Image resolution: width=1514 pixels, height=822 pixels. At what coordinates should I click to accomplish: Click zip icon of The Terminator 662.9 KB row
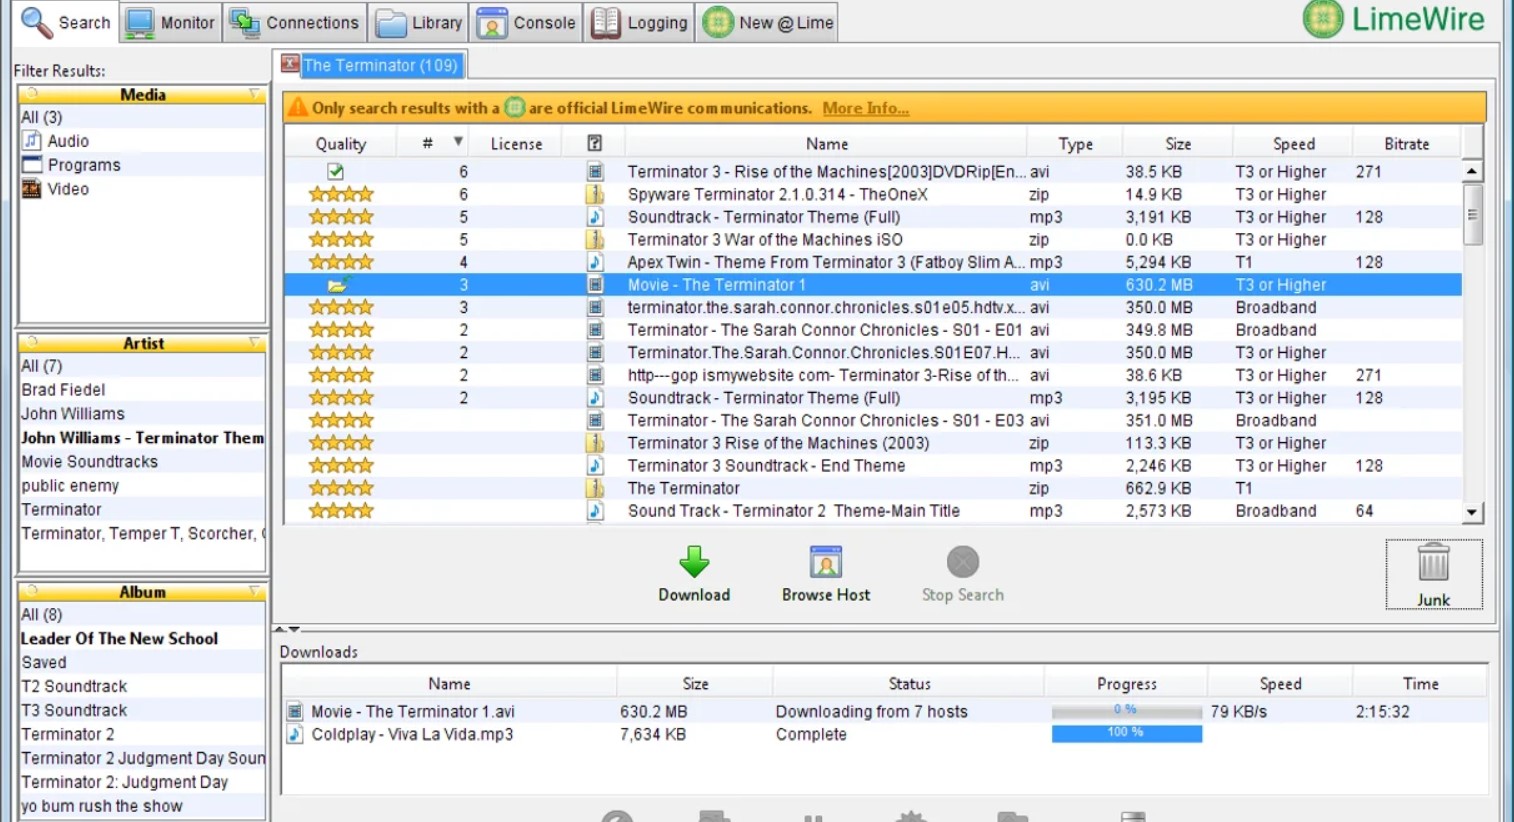(595, 488)
